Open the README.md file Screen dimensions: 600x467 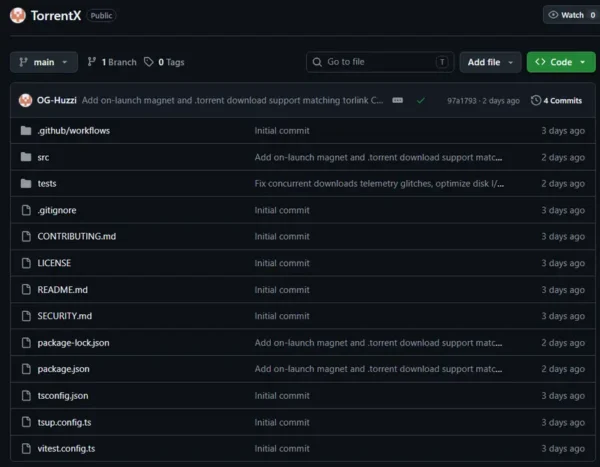point(62,290)
